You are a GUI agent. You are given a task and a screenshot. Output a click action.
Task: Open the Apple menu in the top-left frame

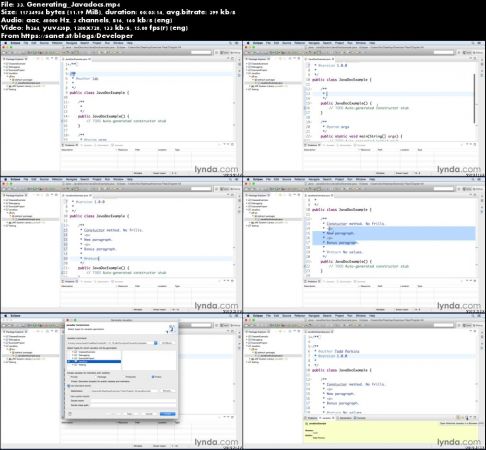pos(5,43)
